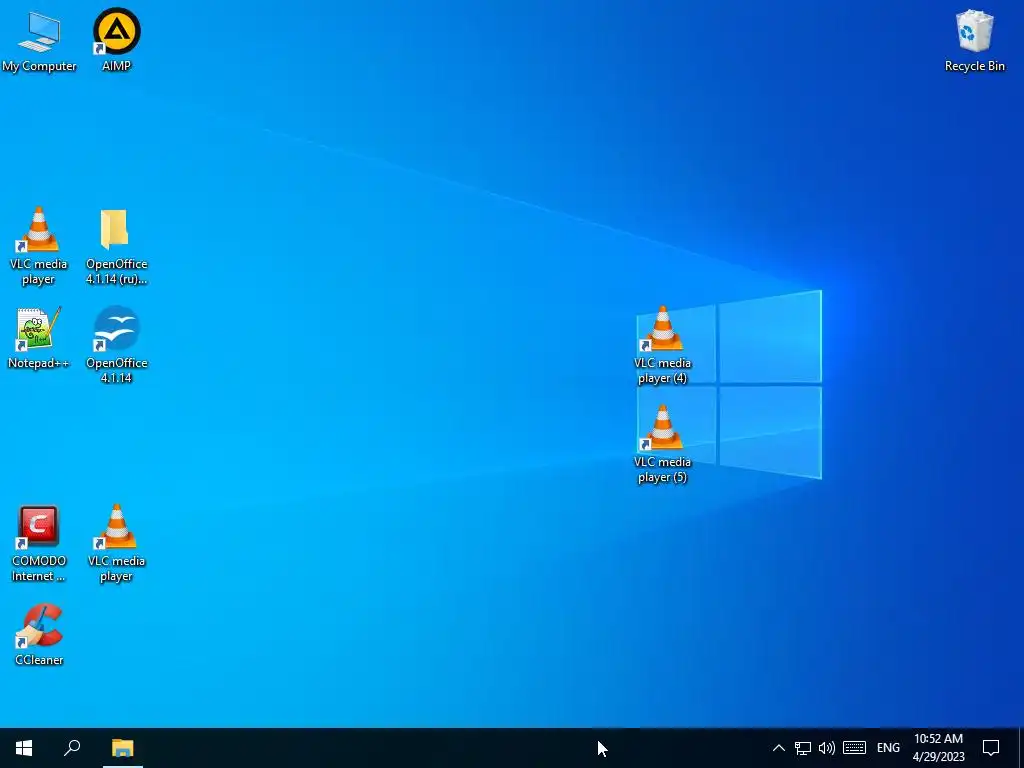Screen dimensions: 1024x768
Task: Open File Explorer from the taskbar
Action: tap(122, 748)
